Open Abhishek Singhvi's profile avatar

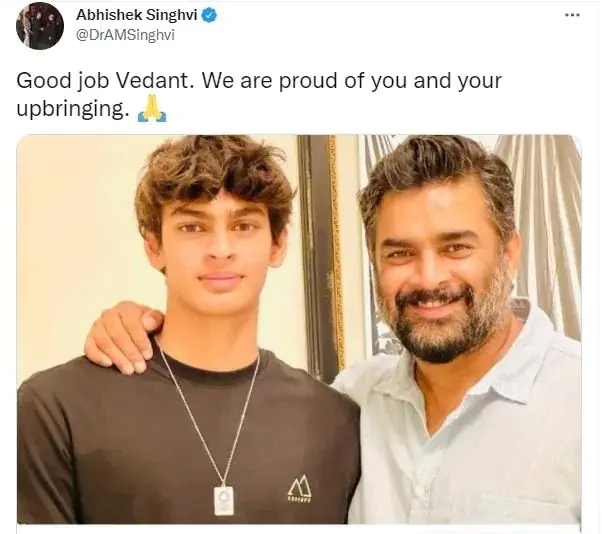(x=40, y=26)
